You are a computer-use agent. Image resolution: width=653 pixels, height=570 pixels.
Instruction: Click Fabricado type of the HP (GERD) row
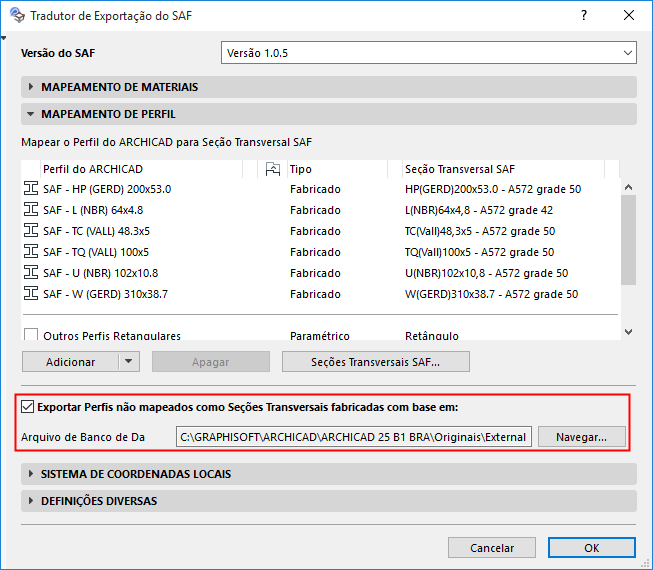[x=315, y=189]
